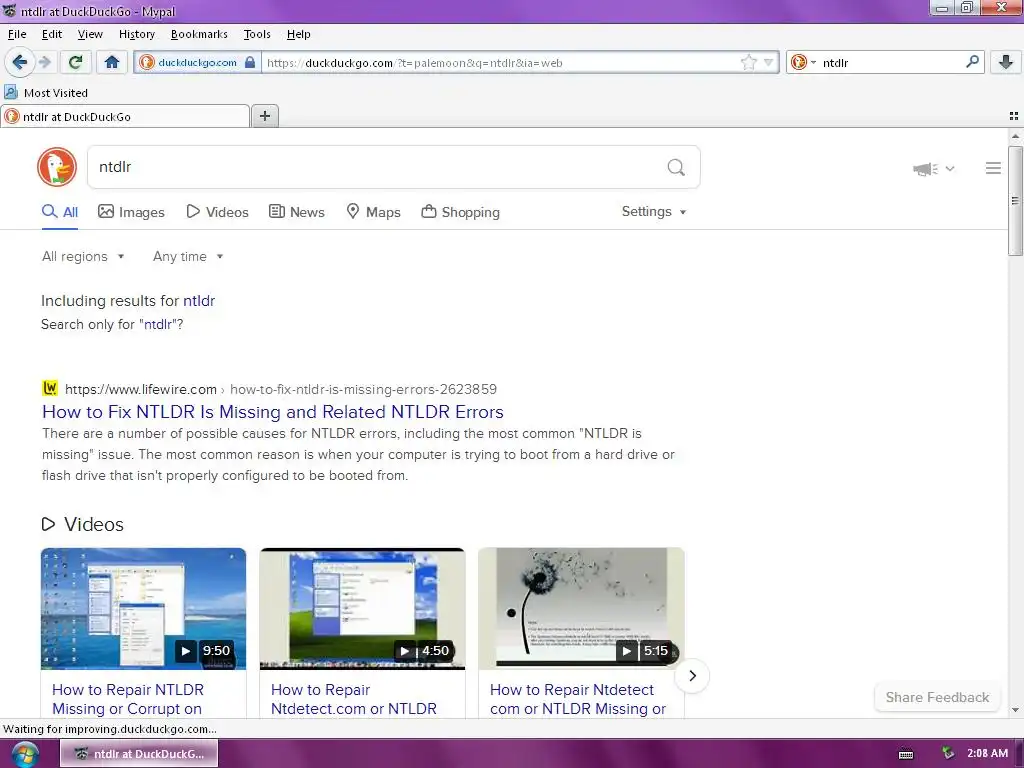Click the Videos section heading
The width and height of the screenshot is (1024, 768).
pos(83,524)
